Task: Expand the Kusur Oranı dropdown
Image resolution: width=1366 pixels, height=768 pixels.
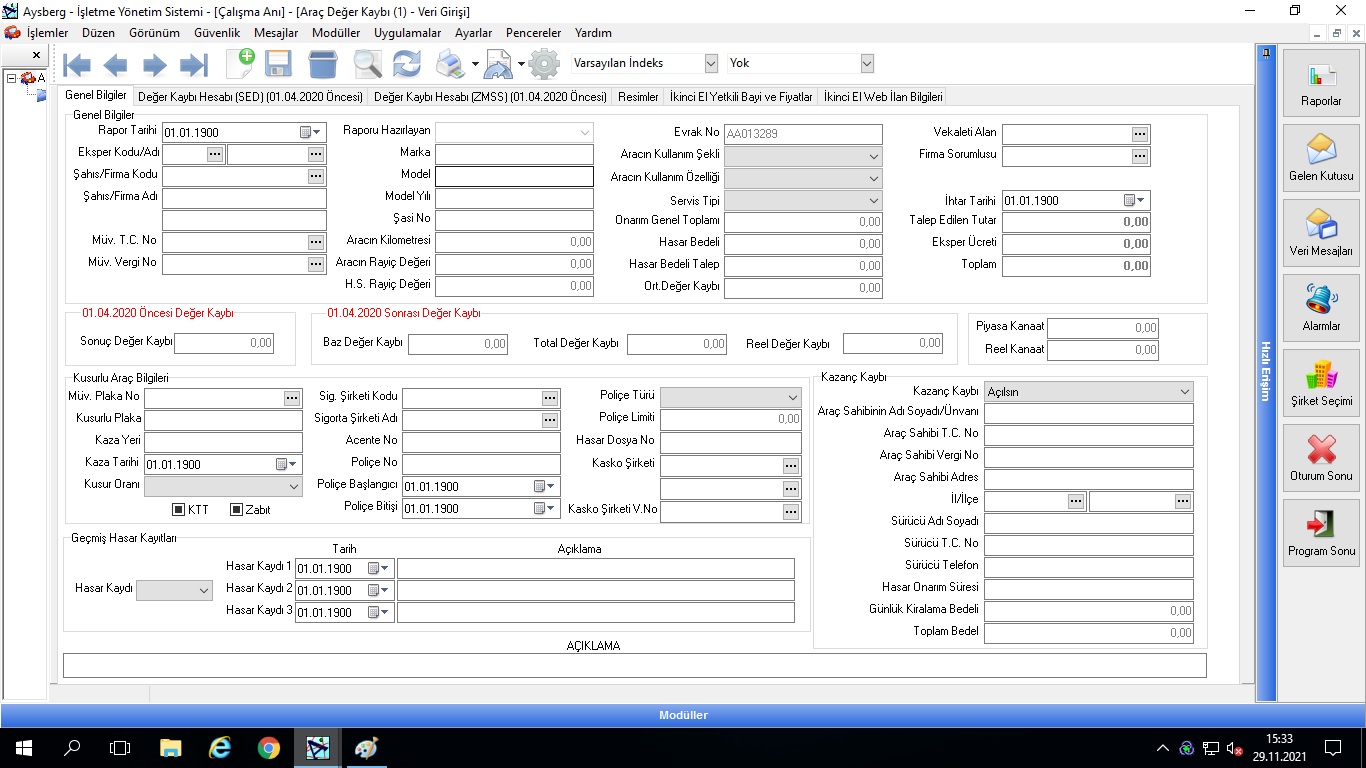Action: [293, 487]
